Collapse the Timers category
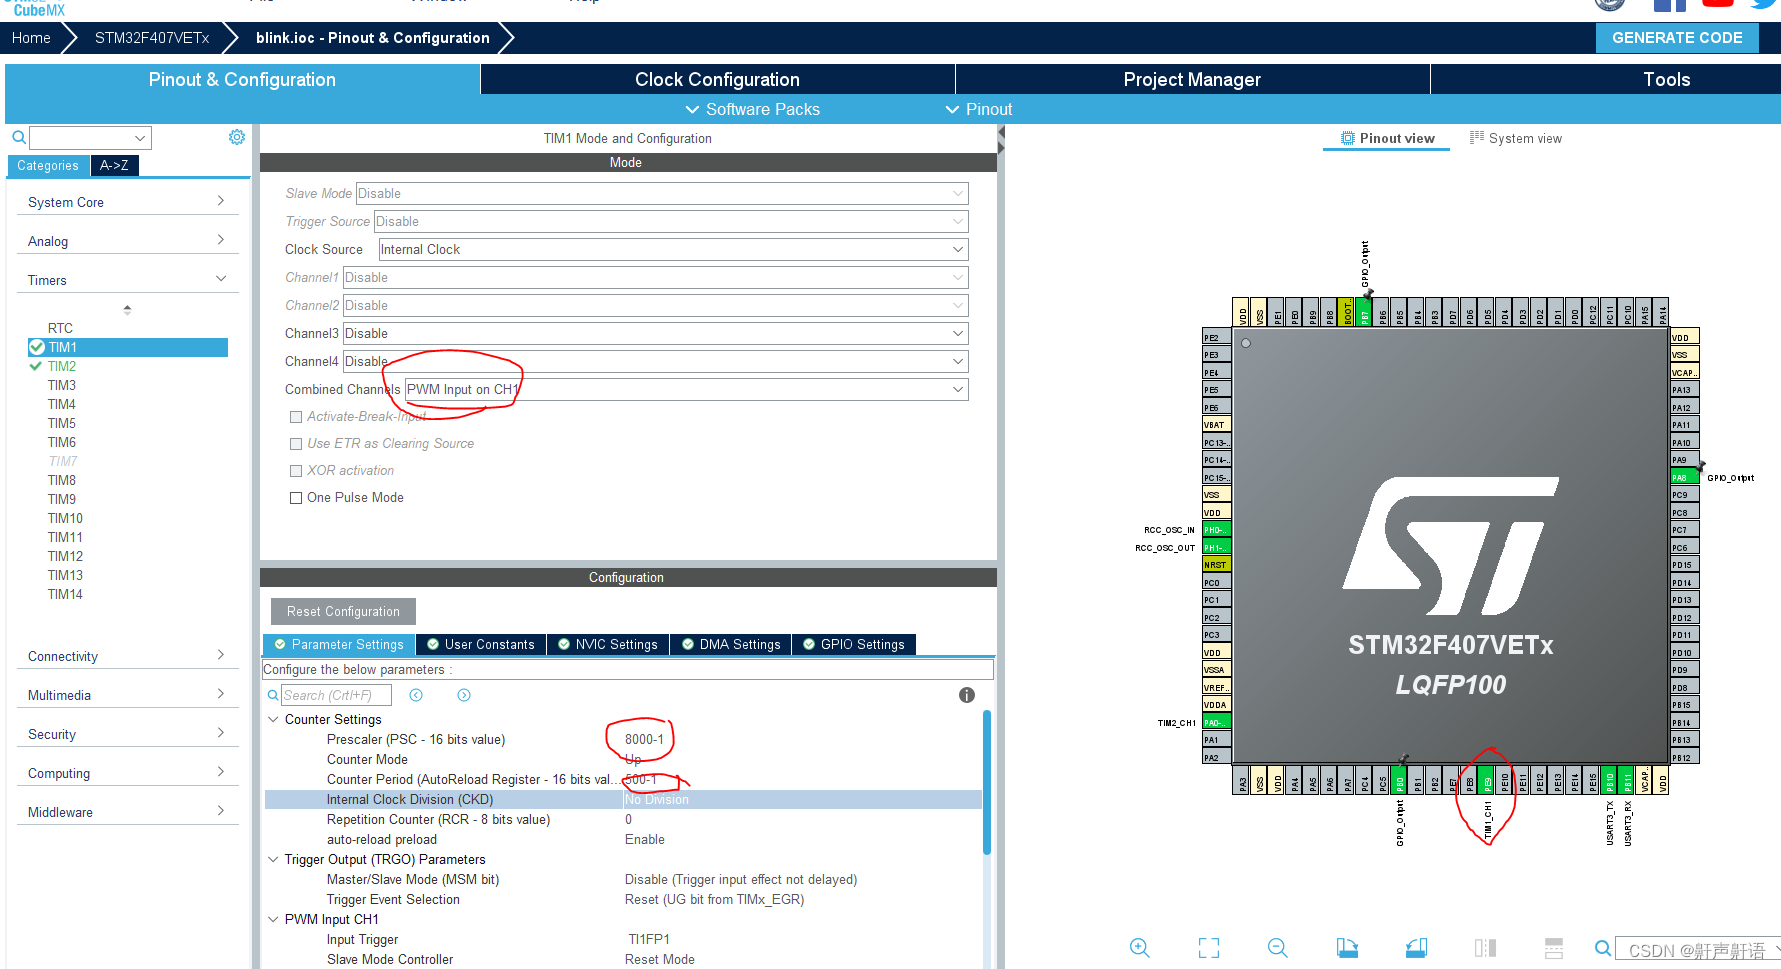1781x969 pixels. click(x=128, y=280)
